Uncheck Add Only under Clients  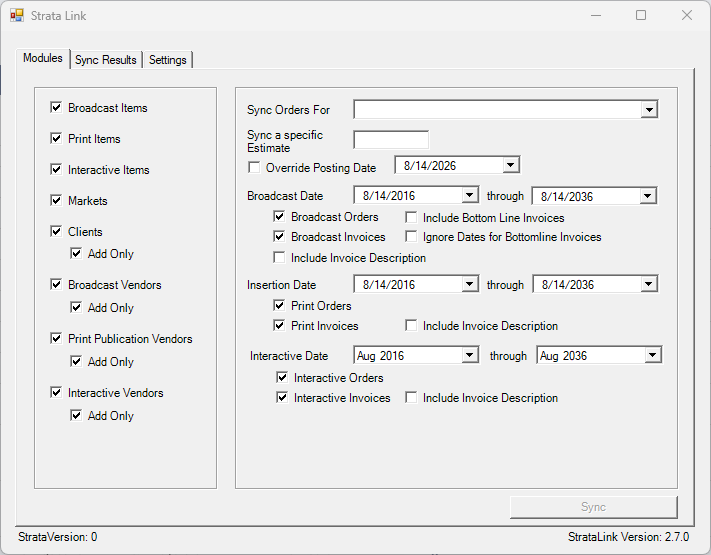tap(76, 253)
